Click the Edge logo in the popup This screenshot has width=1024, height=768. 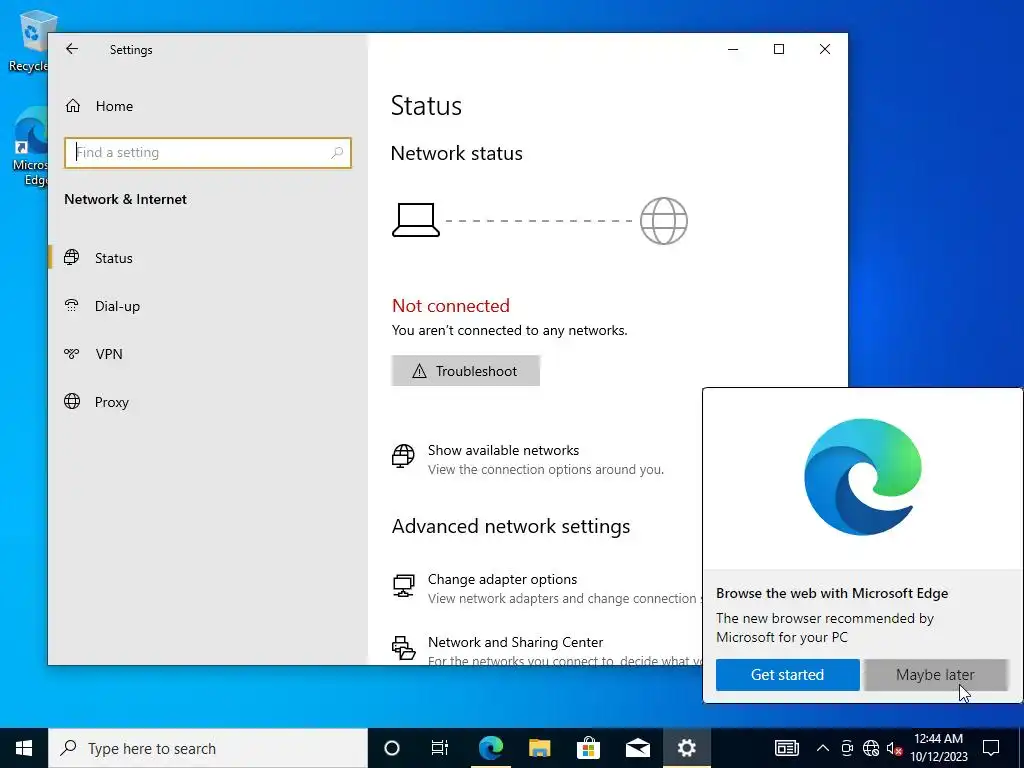[x=863, y=477]
